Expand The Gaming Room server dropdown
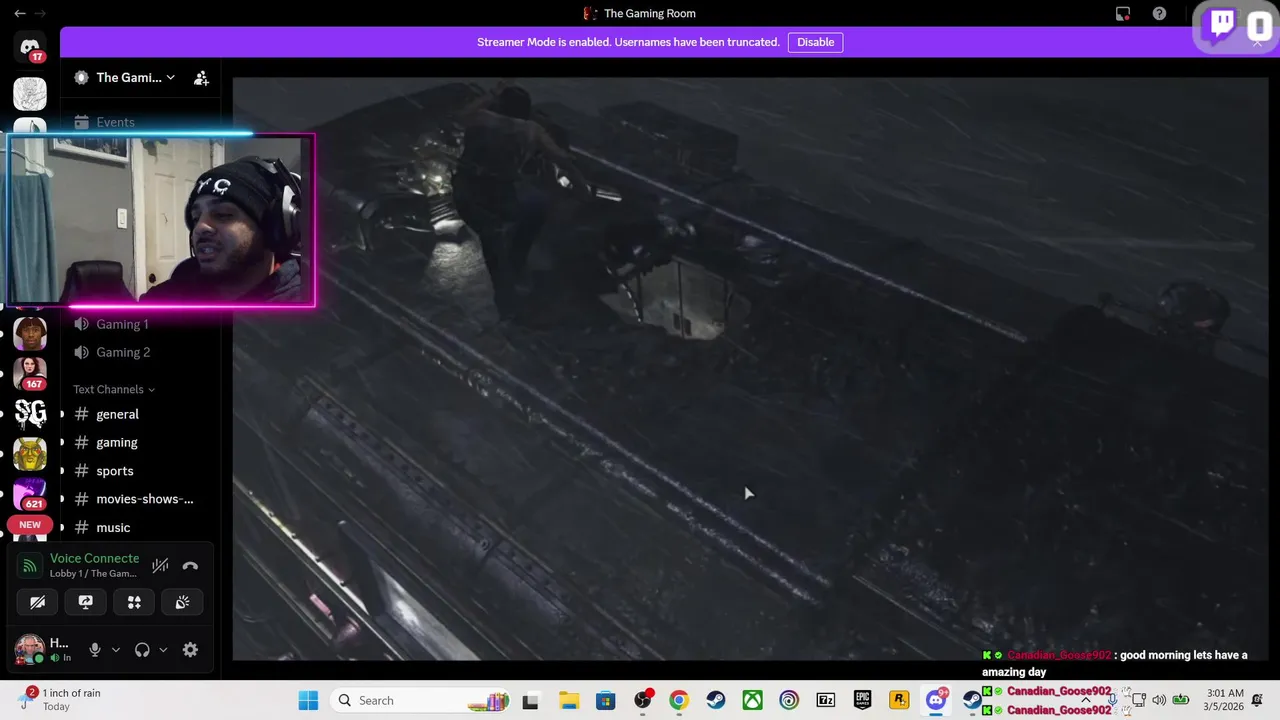This screenshot has width=1280, height=720. [125, 78]
